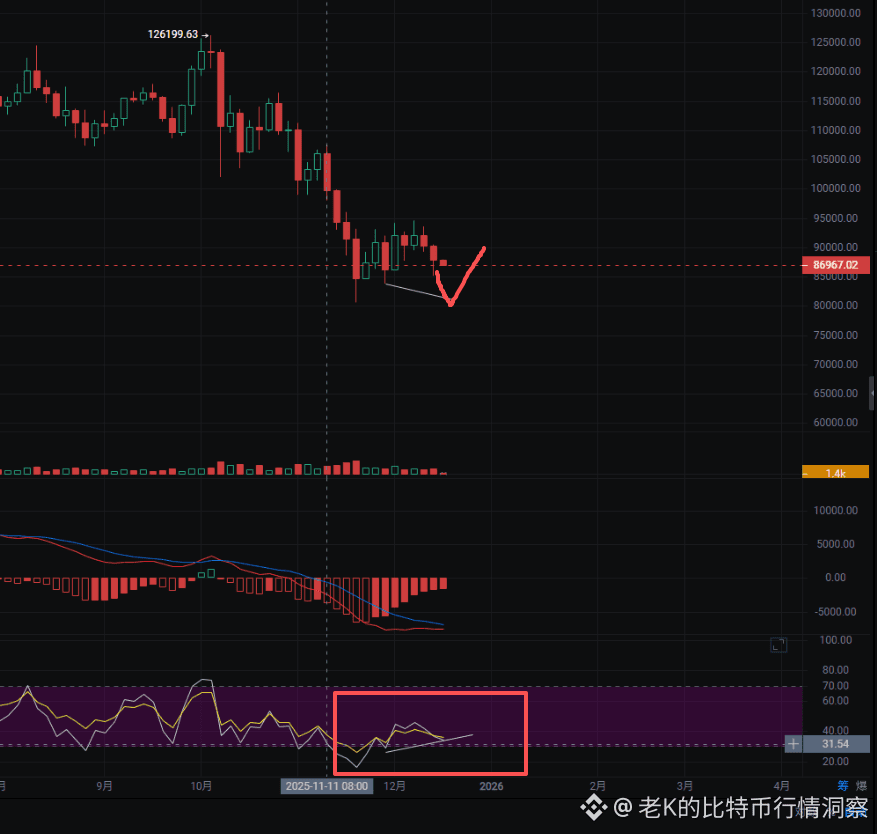Click the MACD axis label 5000.00
This screenshot has width=877, height=834.
(x=836, y=544)
